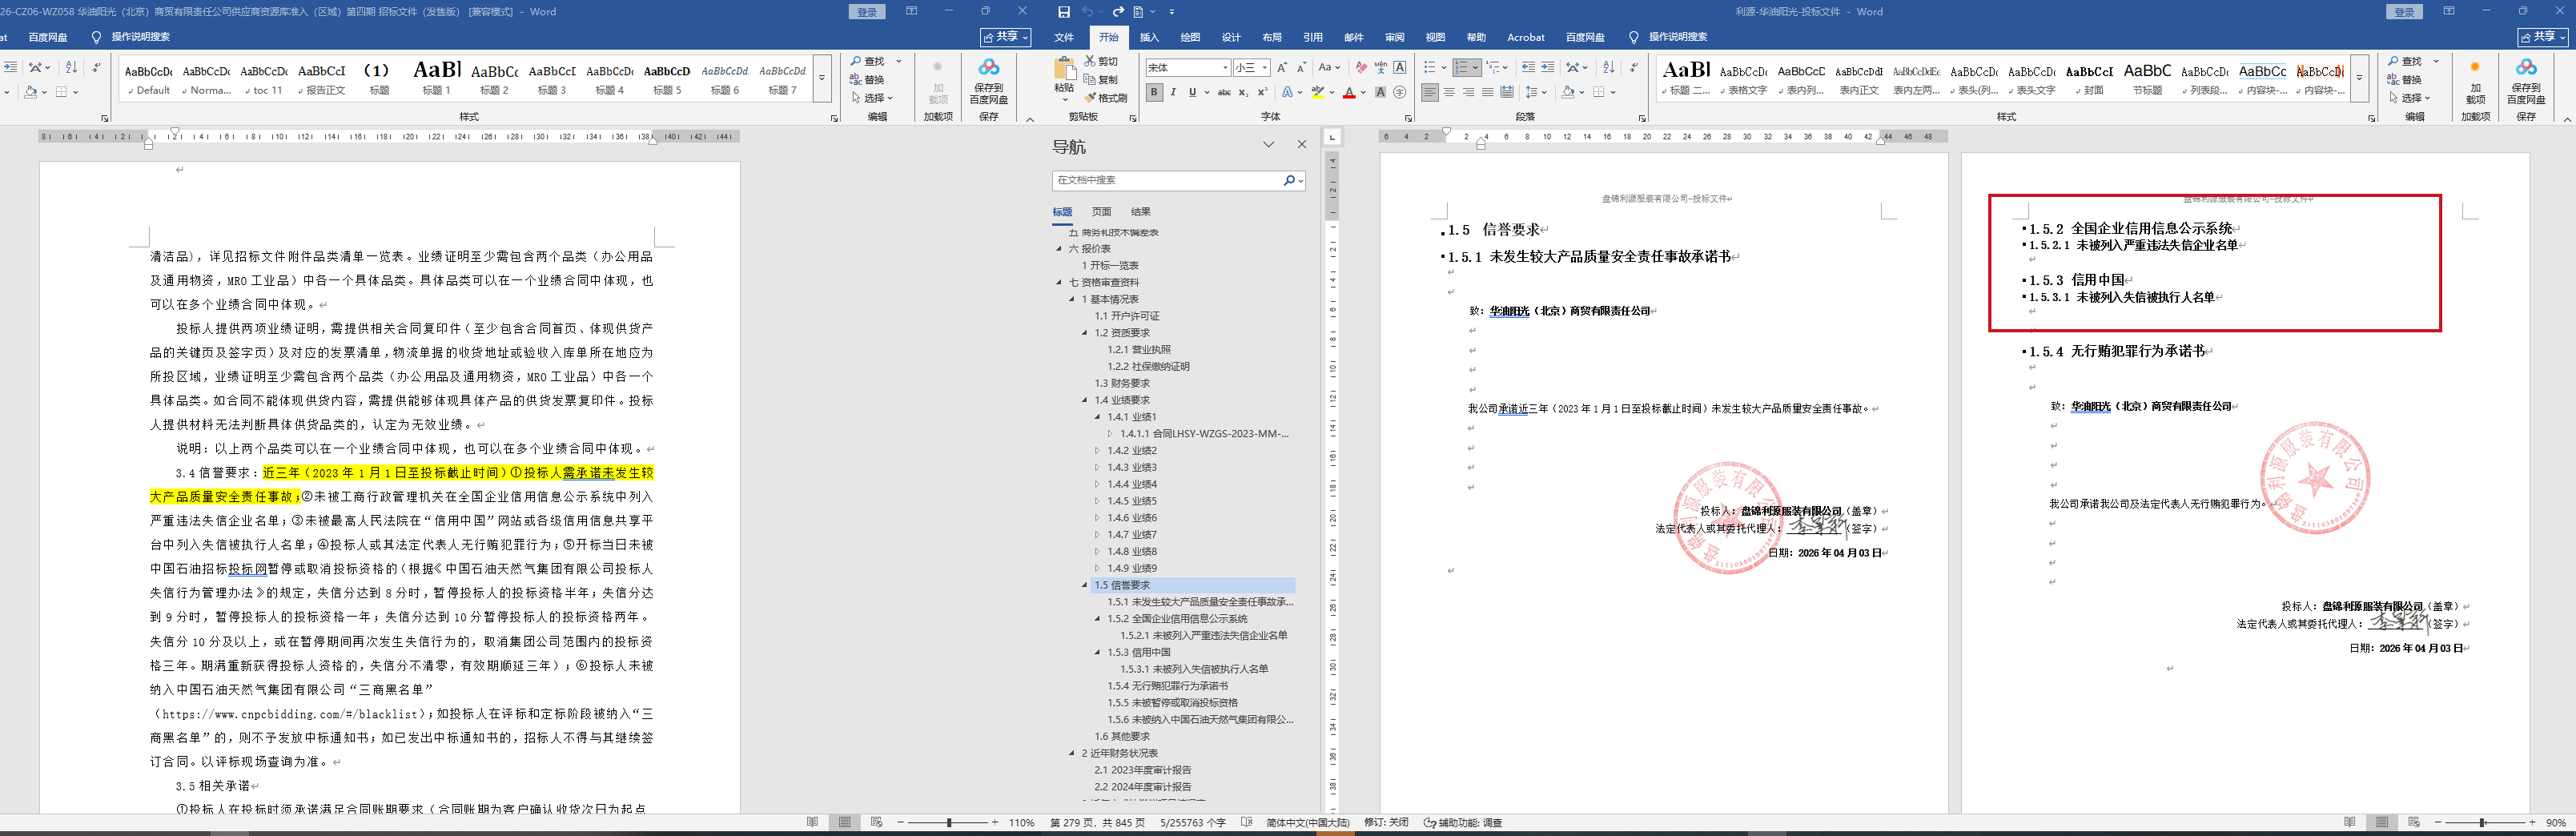Open the phonetic guide (wén) tool
Image resolution: width=2576 pixels, height=836 pixels.
[1380, 67]
